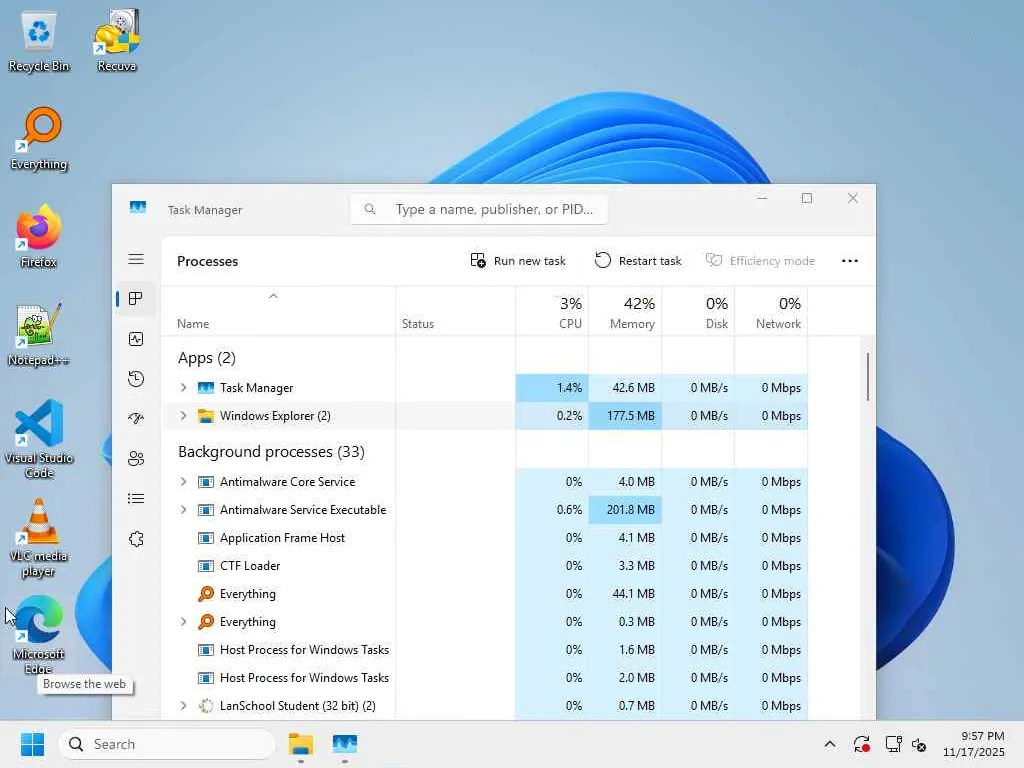
Task: Select Host Process for Windows Tasks 2.0 MB
Action: [485, 678]
